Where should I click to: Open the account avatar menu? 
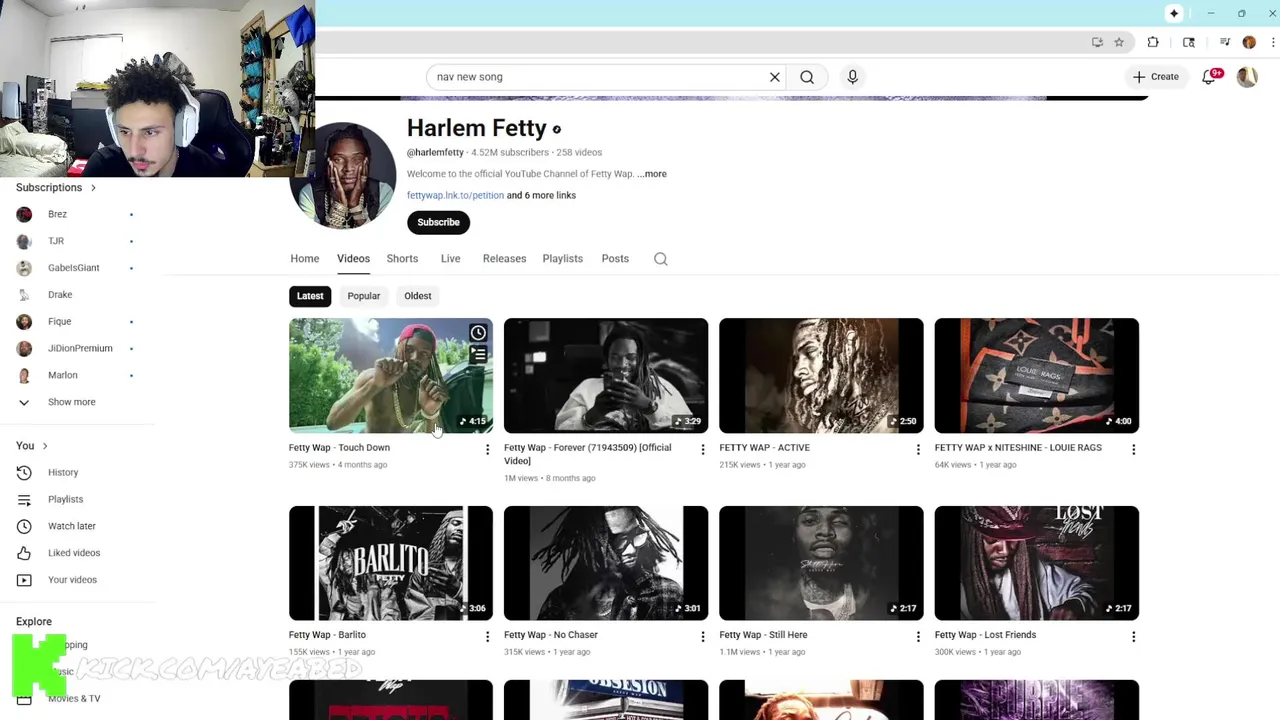[1247, 77]
